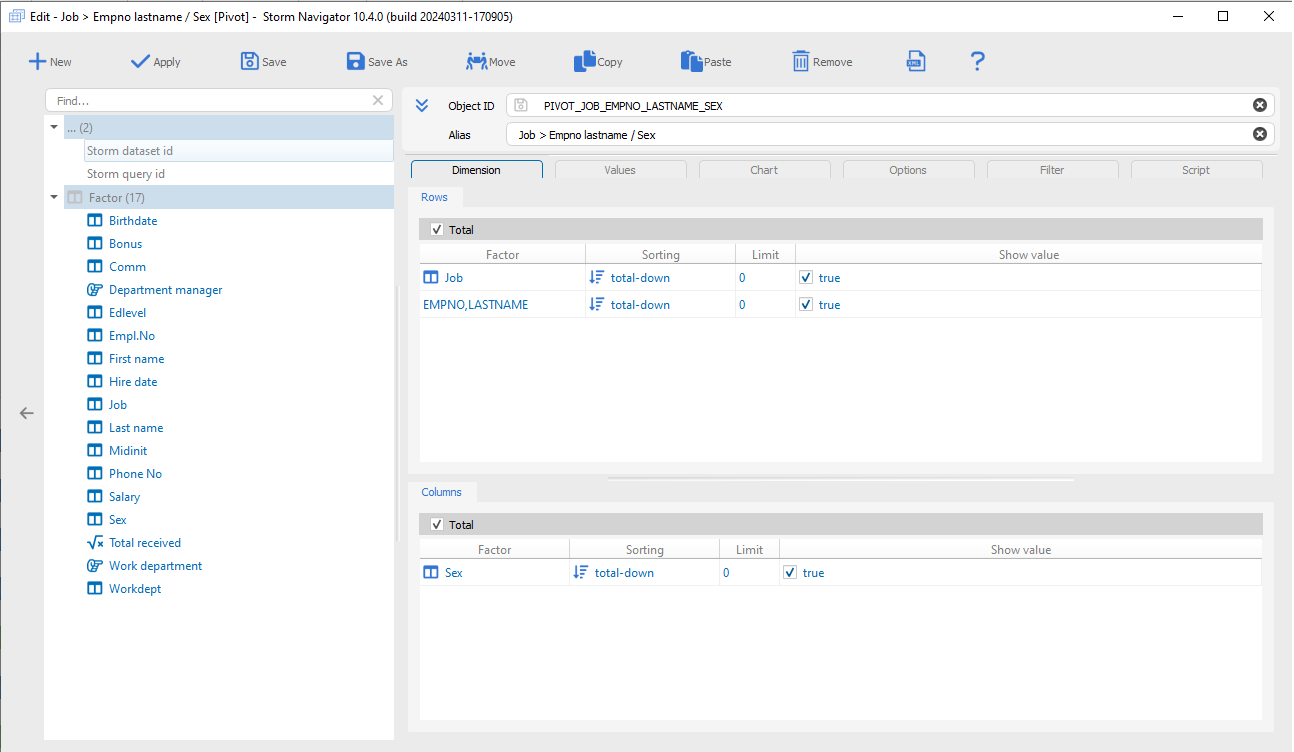Select the Comm factor

coord(127,267)
